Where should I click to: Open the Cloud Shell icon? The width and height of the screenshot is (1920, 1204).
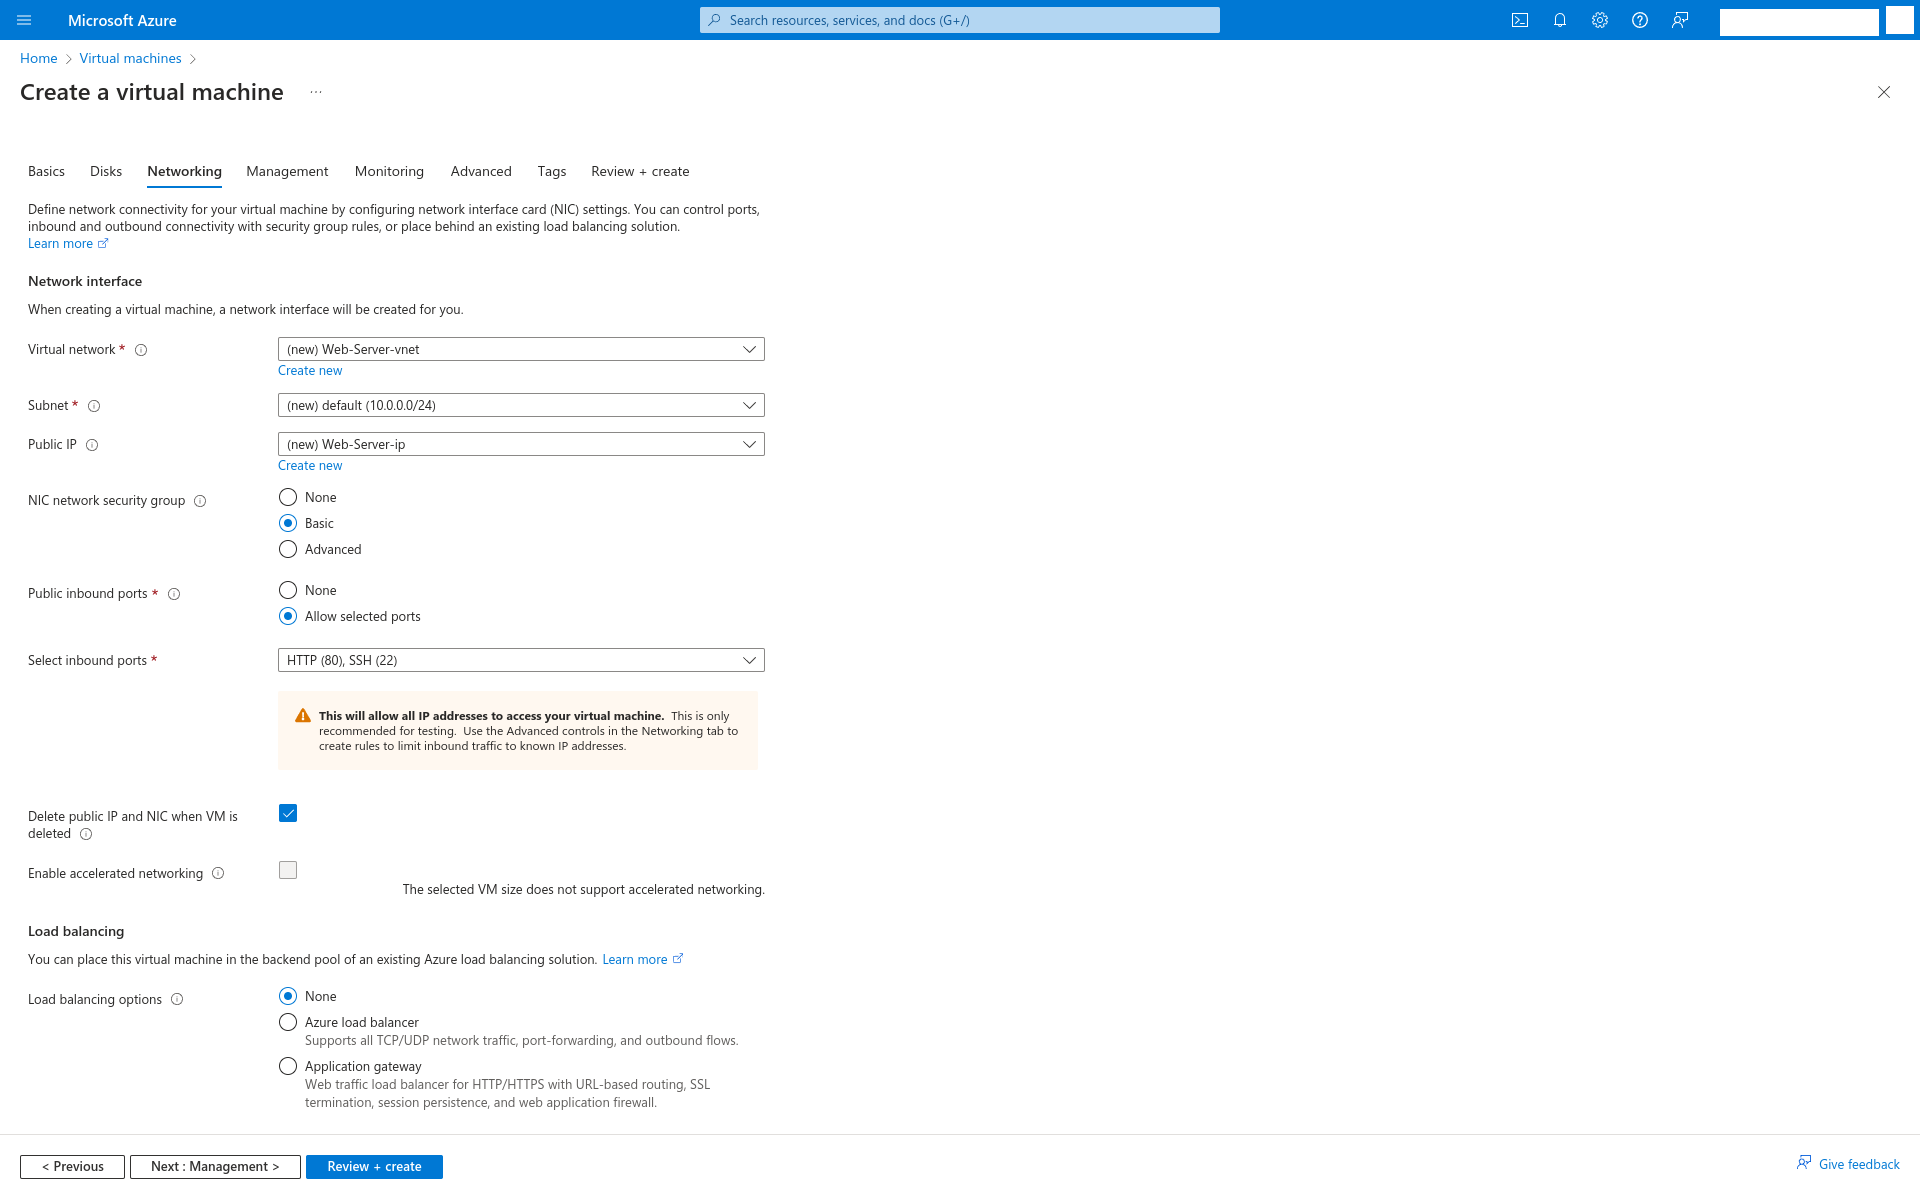point(1520,20)
